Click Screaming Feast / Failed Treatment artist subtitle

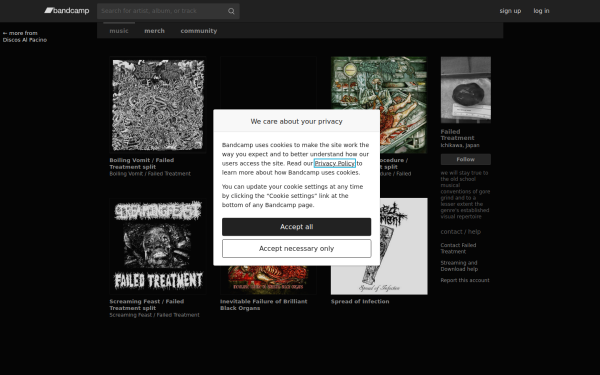(x=155, y=315)
